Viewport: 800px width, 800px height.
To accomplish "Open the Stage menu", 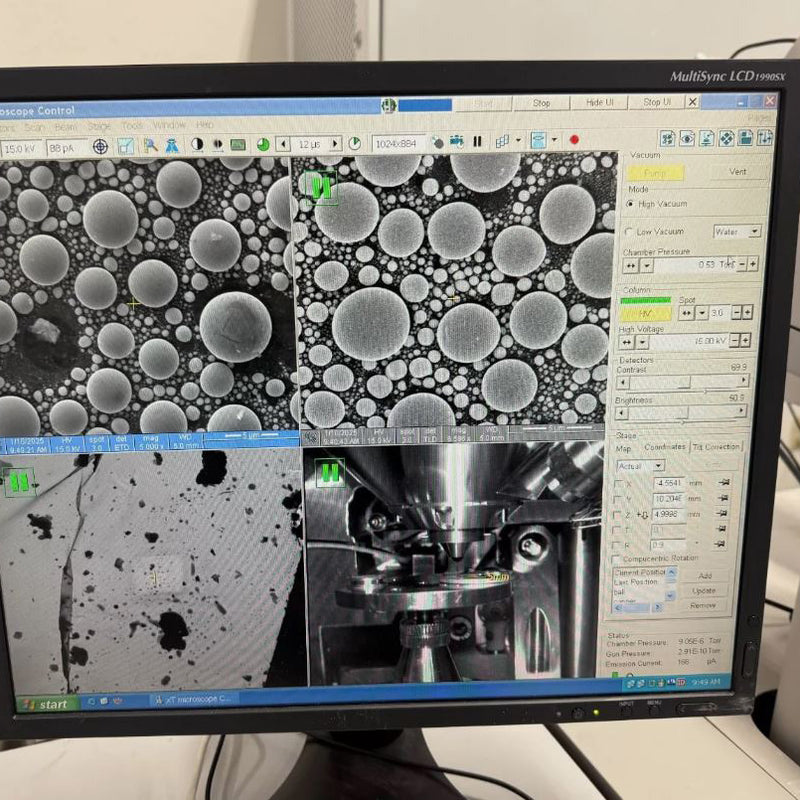I will click(99, 126).
